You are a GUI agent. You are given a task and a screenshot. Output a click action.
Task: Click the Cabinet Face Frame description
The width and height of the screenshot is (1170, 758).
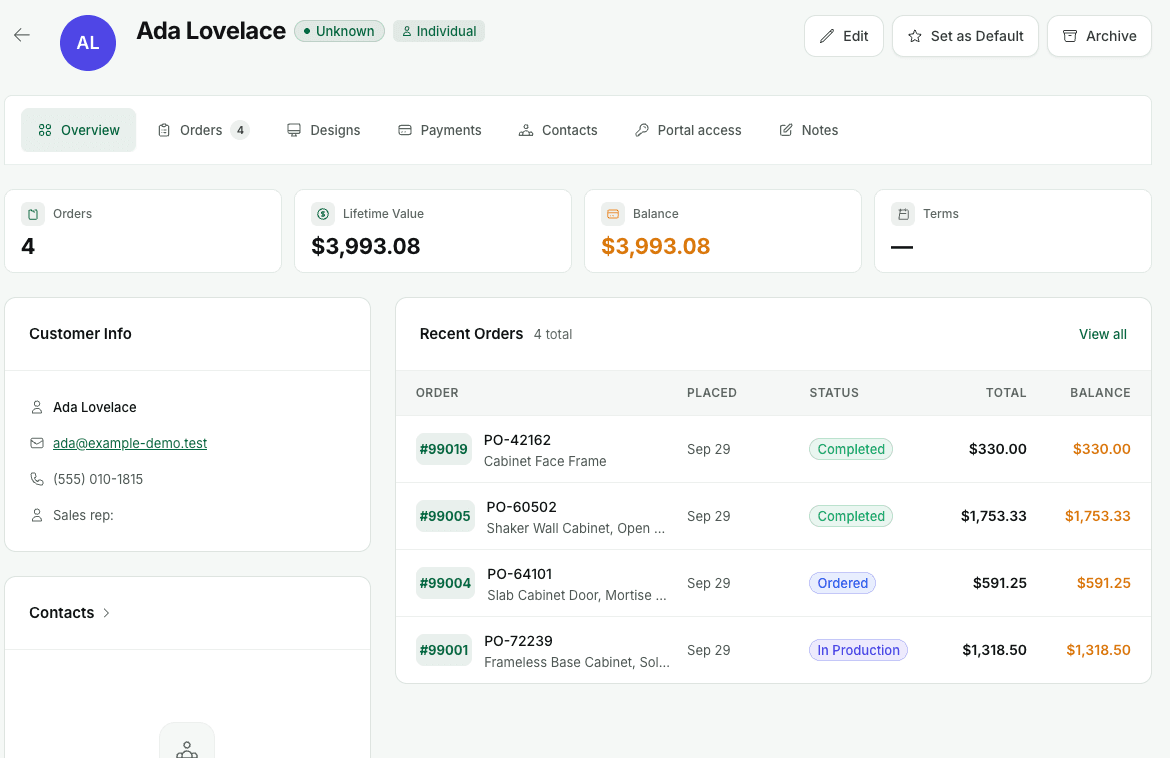545,461
